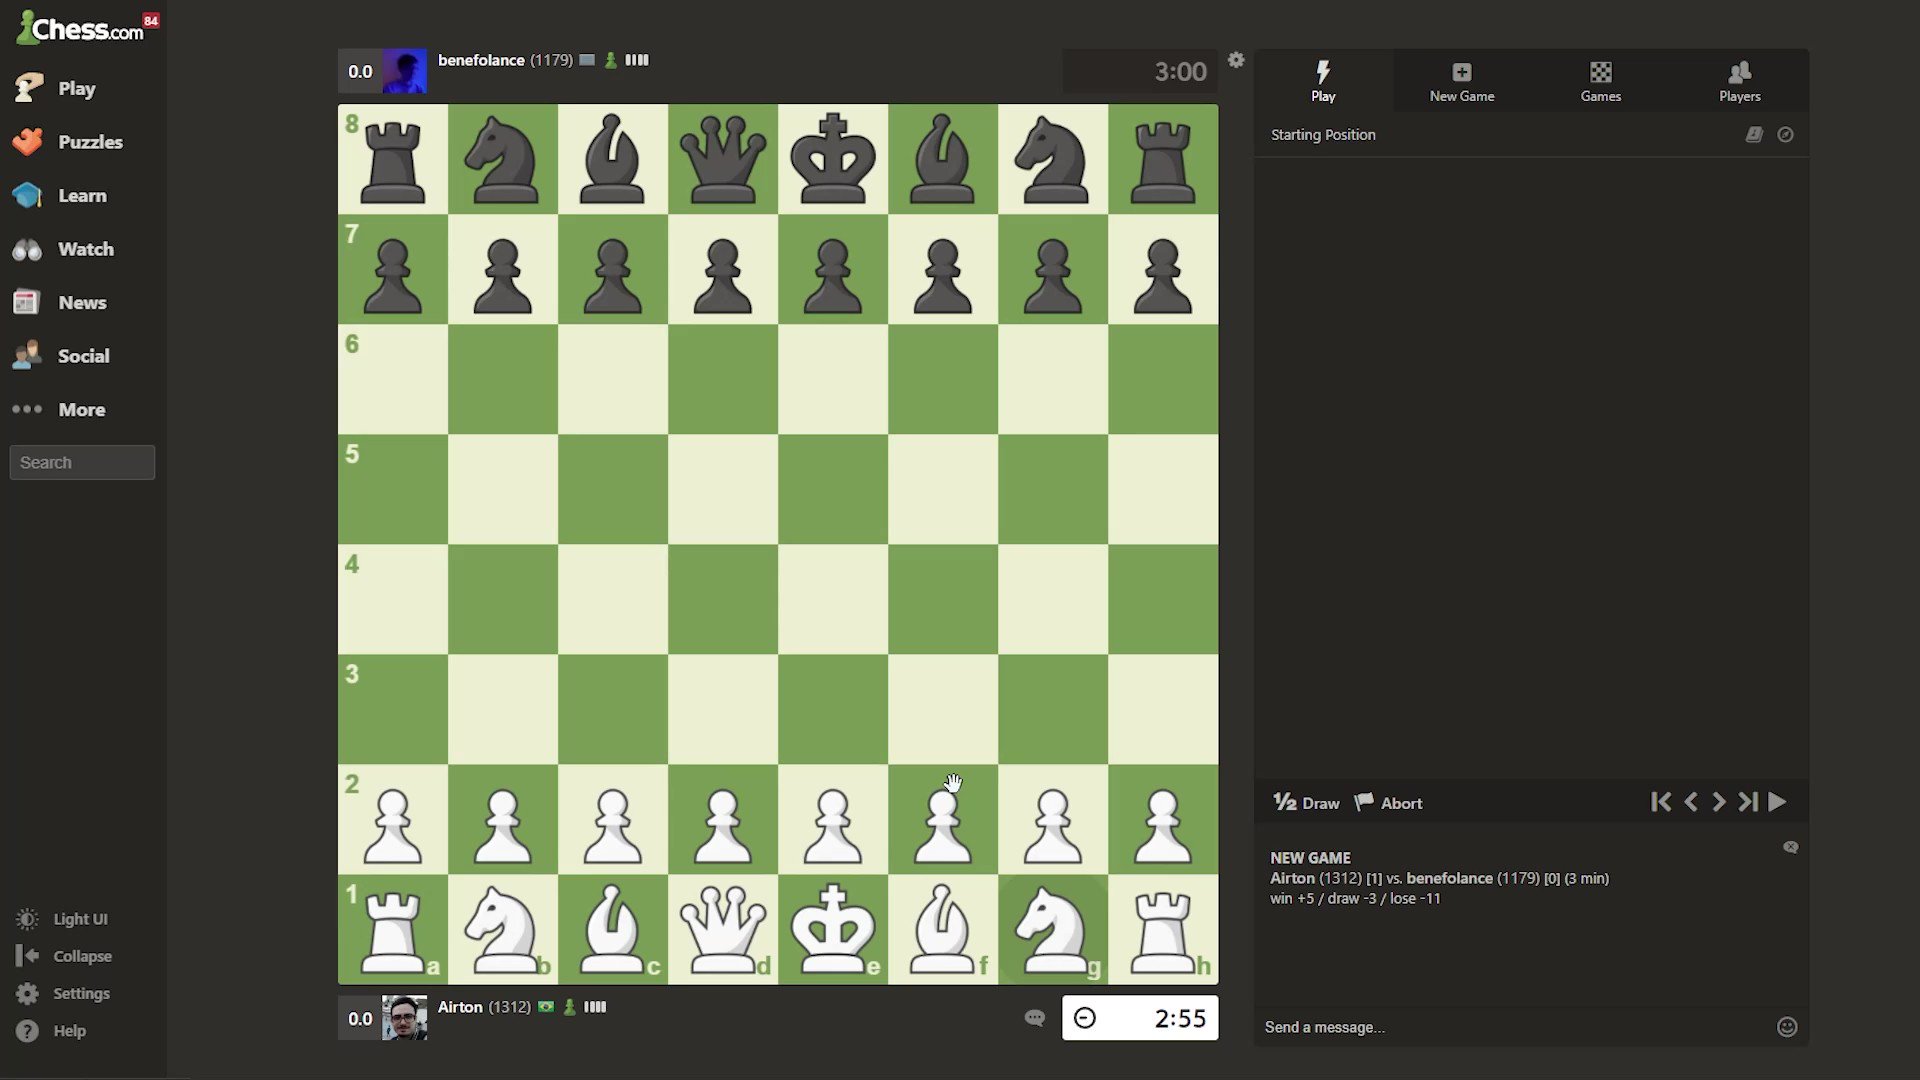This screenshot has width=1920, height=1080.
Task: Click Airton's Brazil flag icon
Action: point(546,1007)
